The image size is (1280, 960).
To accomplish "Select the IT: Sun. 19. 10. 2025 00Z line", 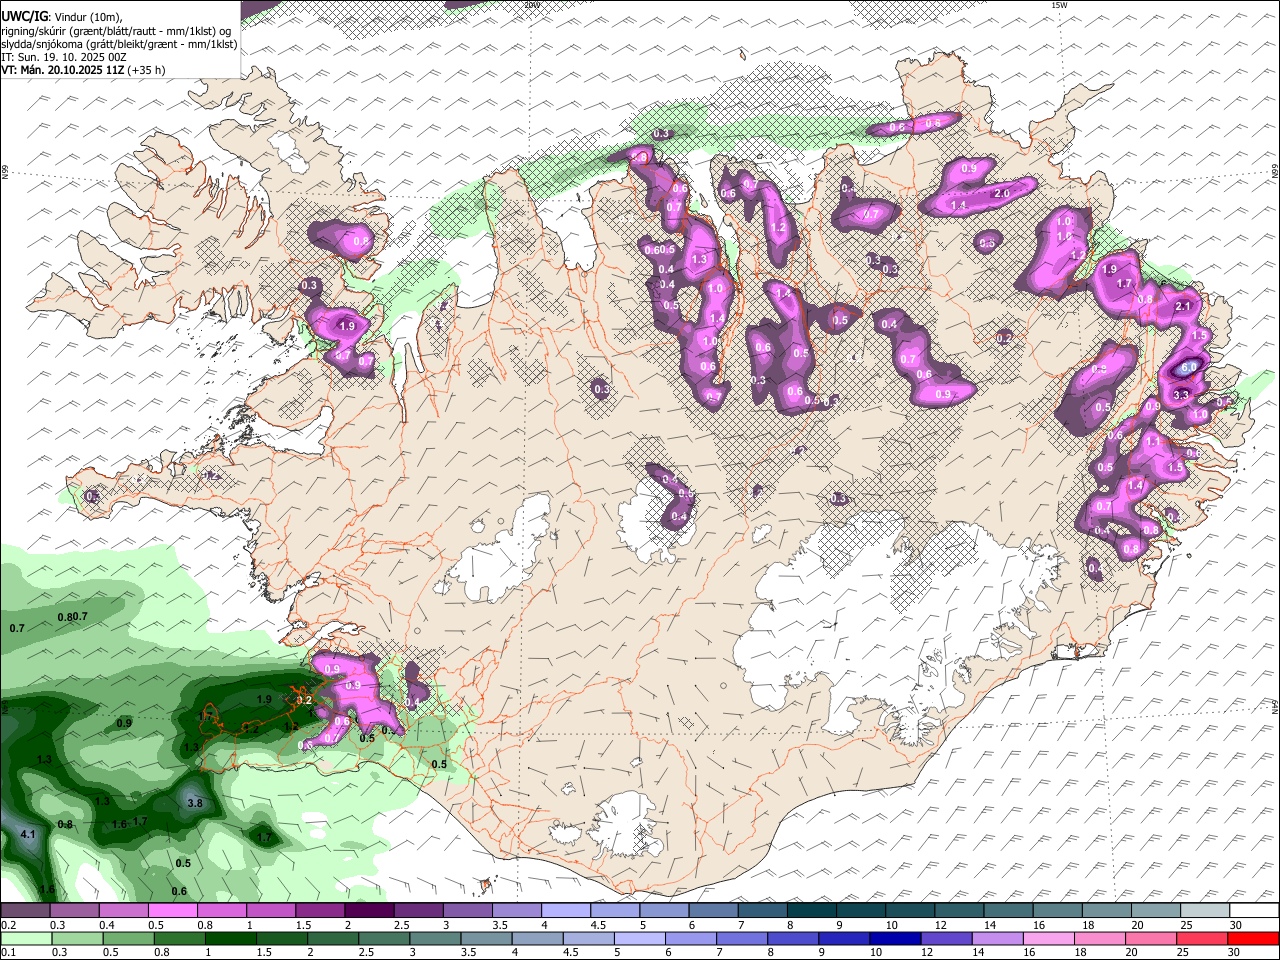I will pos(64,57).
